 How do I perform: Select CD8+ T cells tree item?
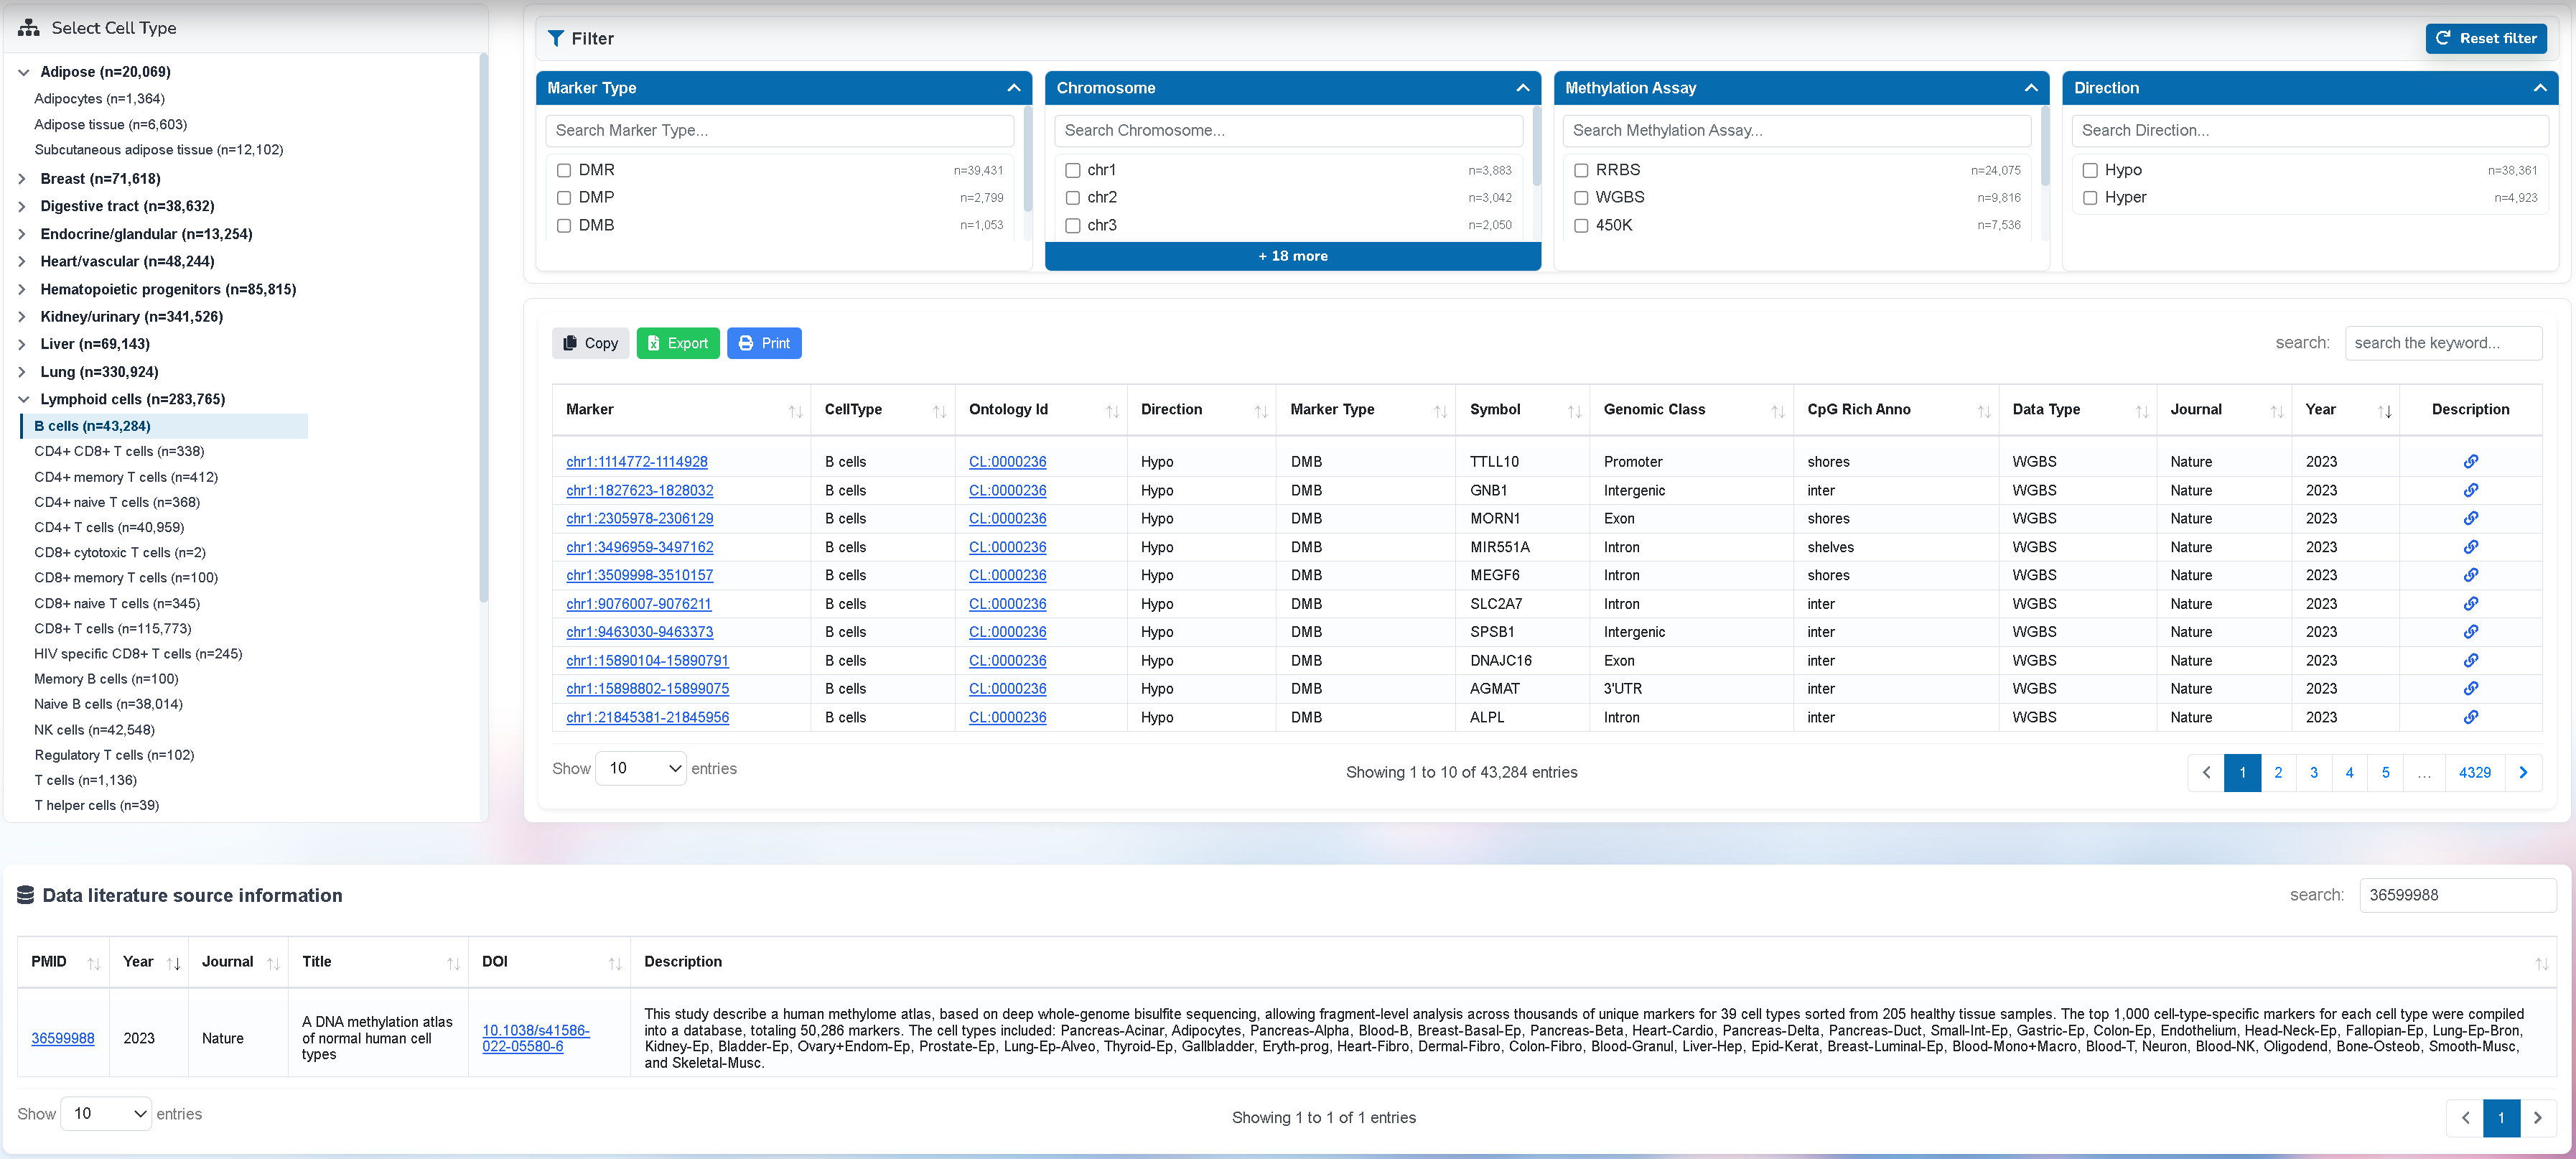coord(112,629)
